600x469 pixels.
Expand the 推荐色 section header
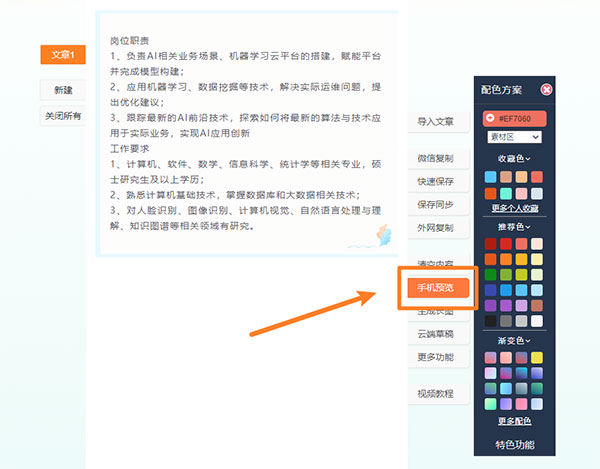[x=515, y=227]
